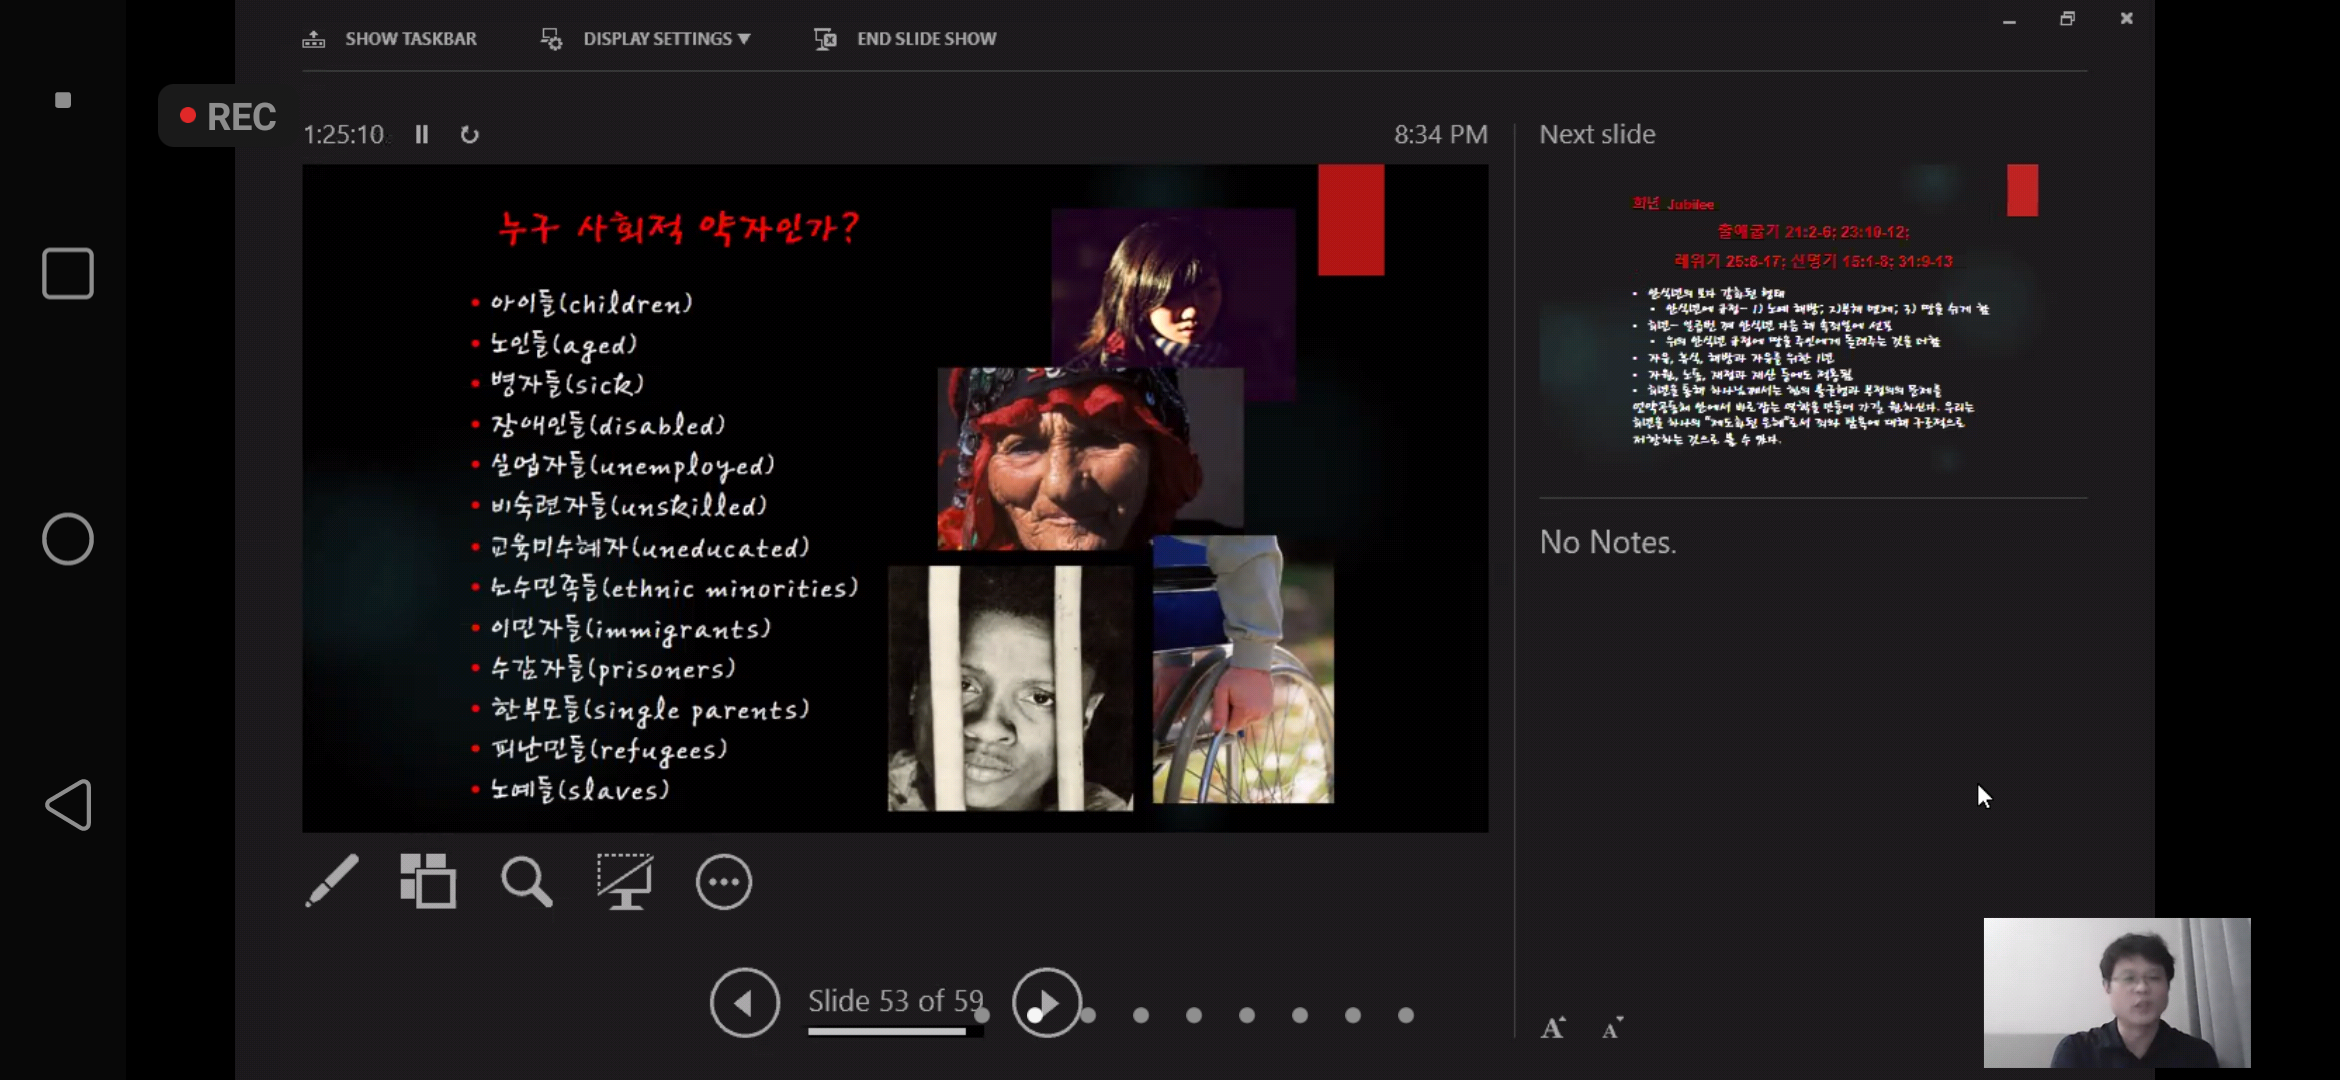Viewport: 2340px width, 1080px height.
Task: Tap the Android back triangle button
Action: [68, 805]
